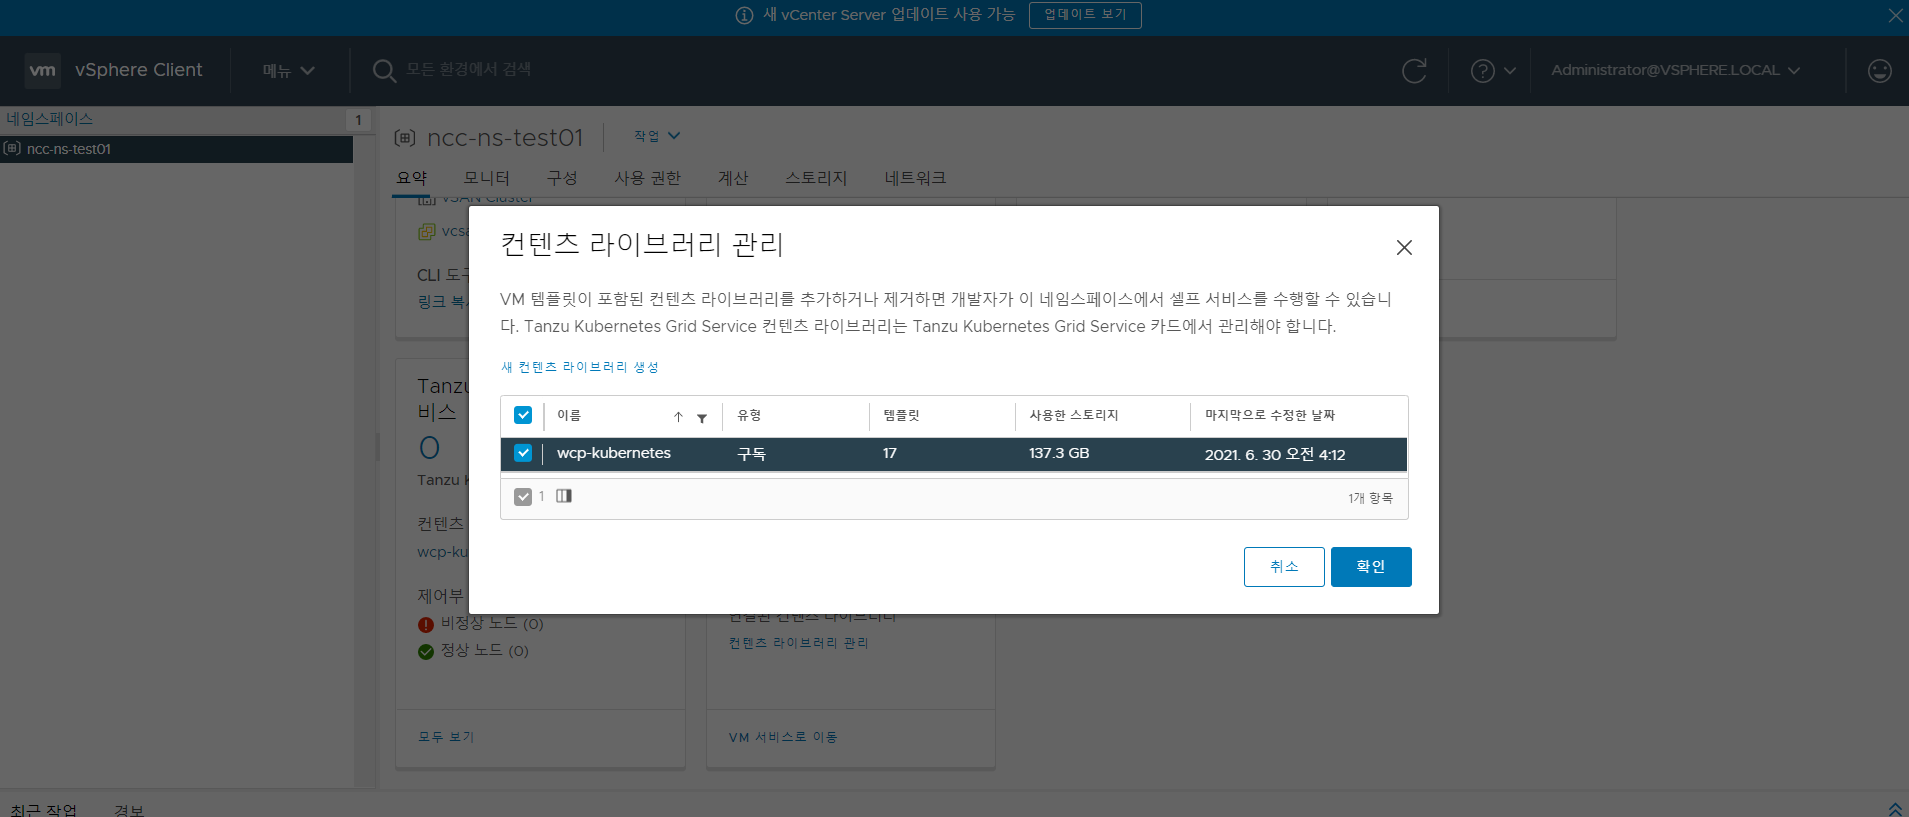This screenshot has width=1909, height=817.
Task: Click the 업데이트 보기 button
Action: (1085, 15)
